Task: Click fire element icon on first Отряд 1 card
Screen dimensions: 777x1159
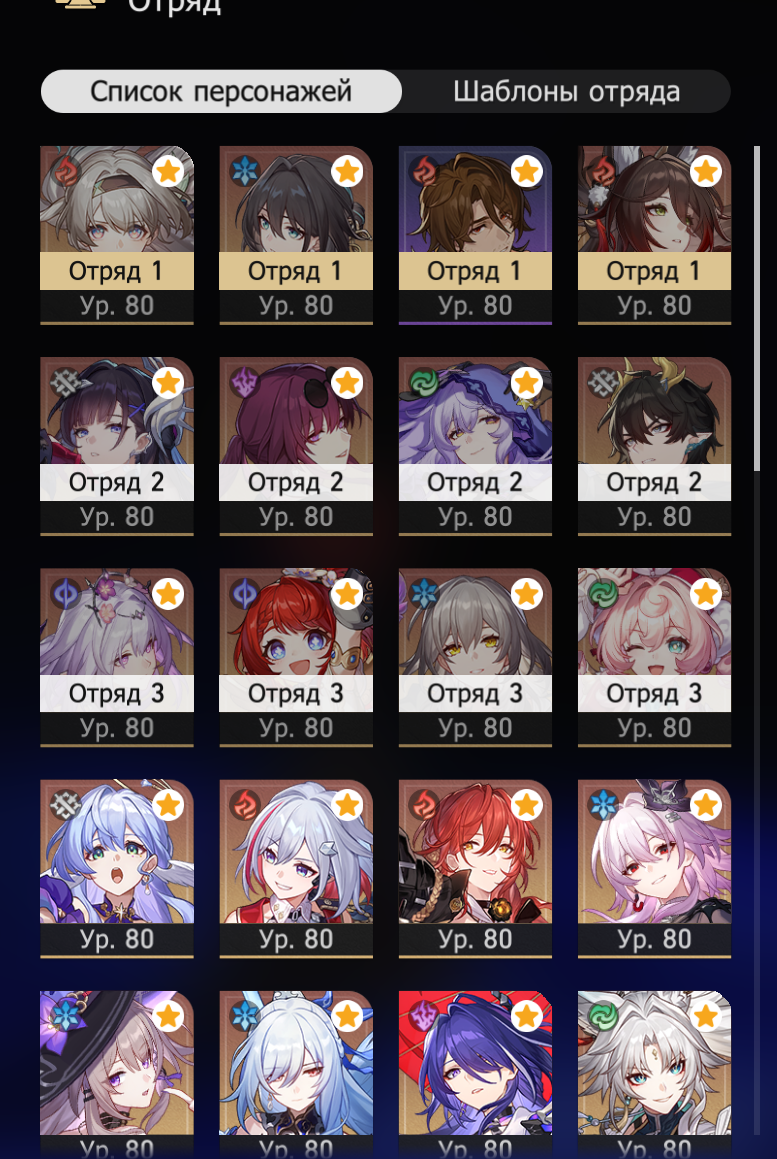Action: (66, 171)
